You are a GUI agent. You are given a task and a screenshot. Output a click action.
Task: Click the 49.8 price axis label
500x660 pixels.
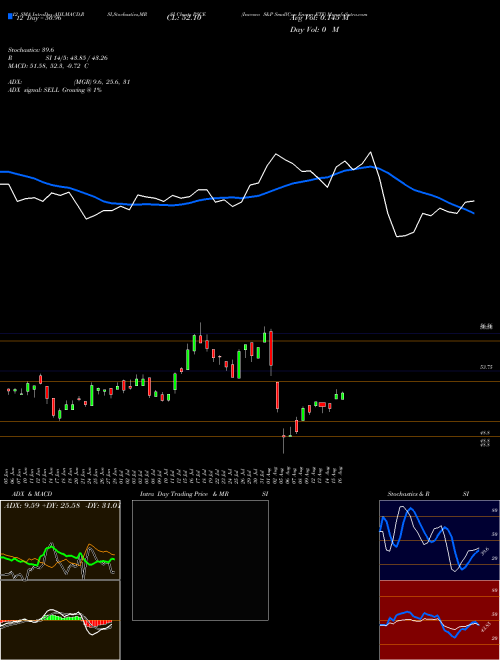tap(485, 433)
